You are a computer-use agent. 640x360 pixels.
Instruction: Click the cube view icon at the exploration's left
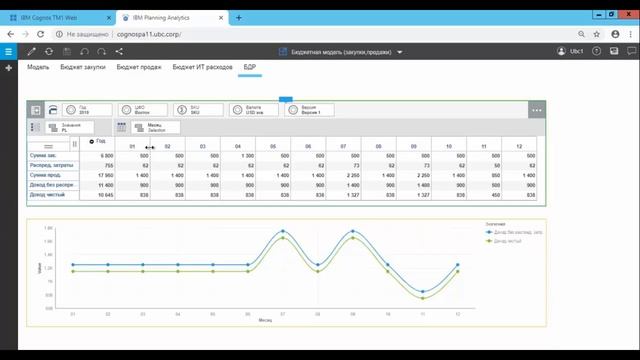pyautogui.click(x=36, y=110)
